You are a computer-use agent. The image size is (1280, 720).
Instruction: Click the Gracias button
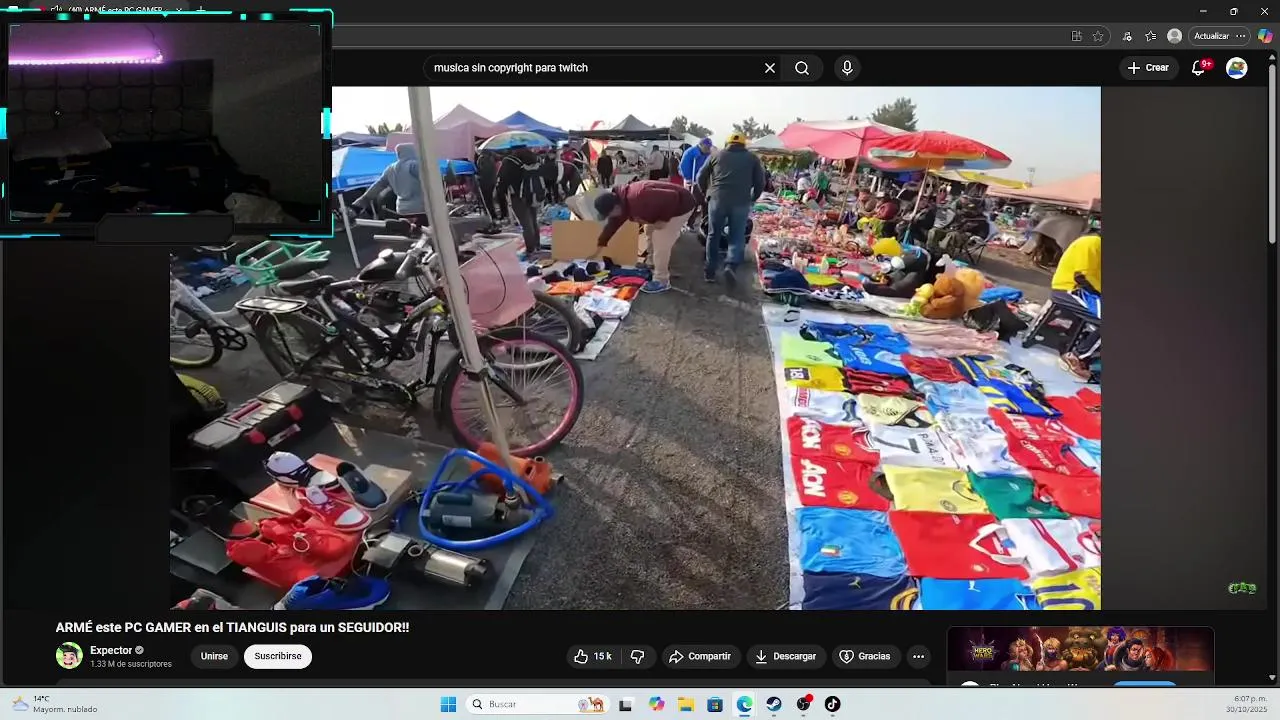(865, 656)
